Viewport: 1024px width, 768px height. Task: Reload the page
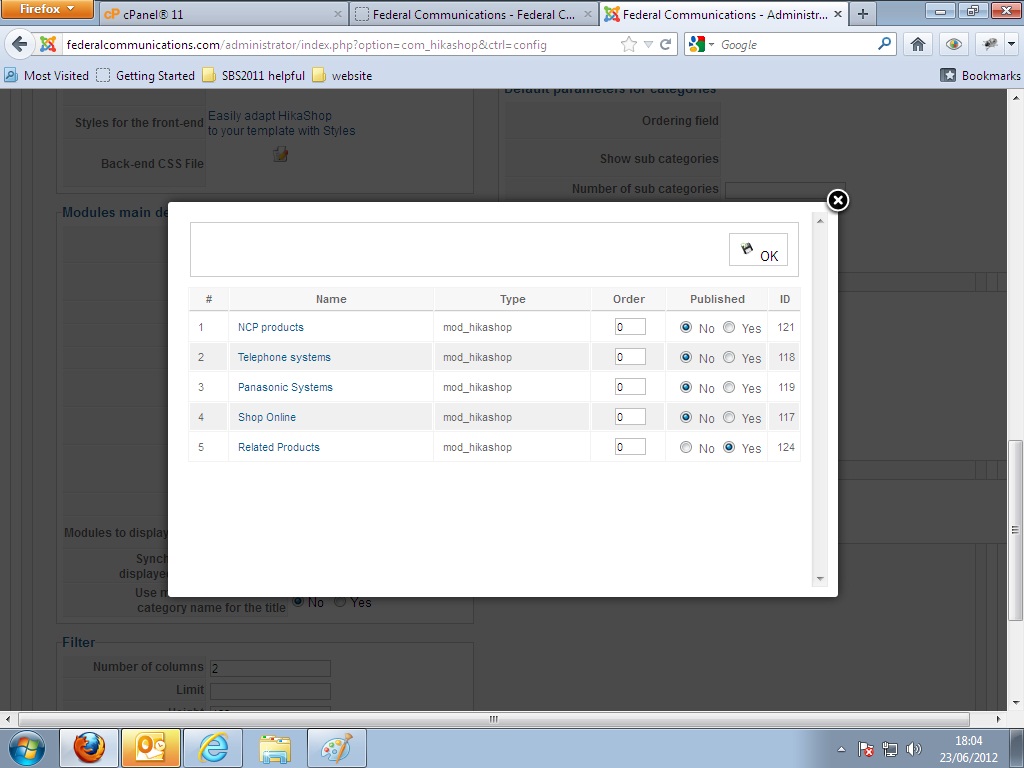[665, 44]
